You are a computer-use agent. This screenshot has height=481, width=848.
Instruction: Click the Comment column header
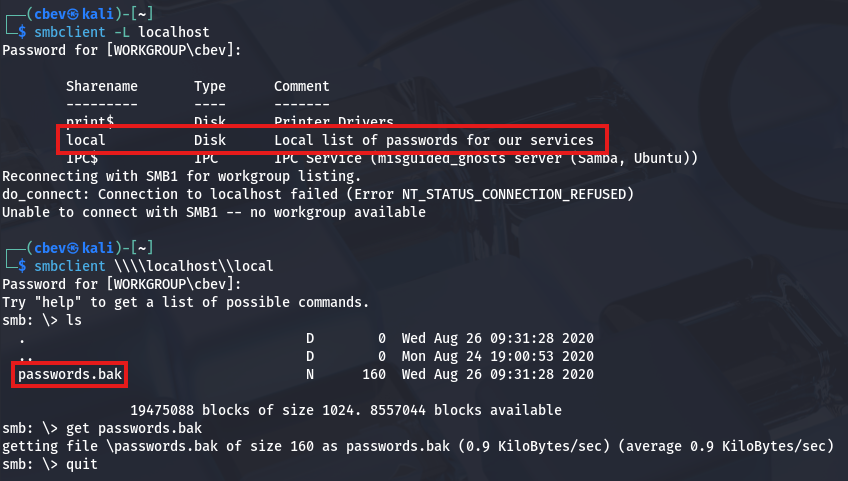click(302, 86)
